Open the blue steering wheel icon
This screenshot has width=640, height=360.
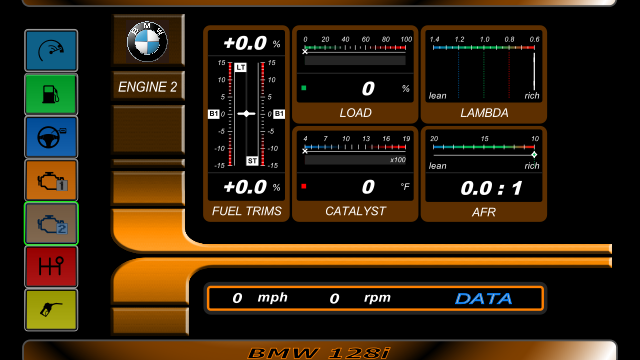(x=51, y=137)
